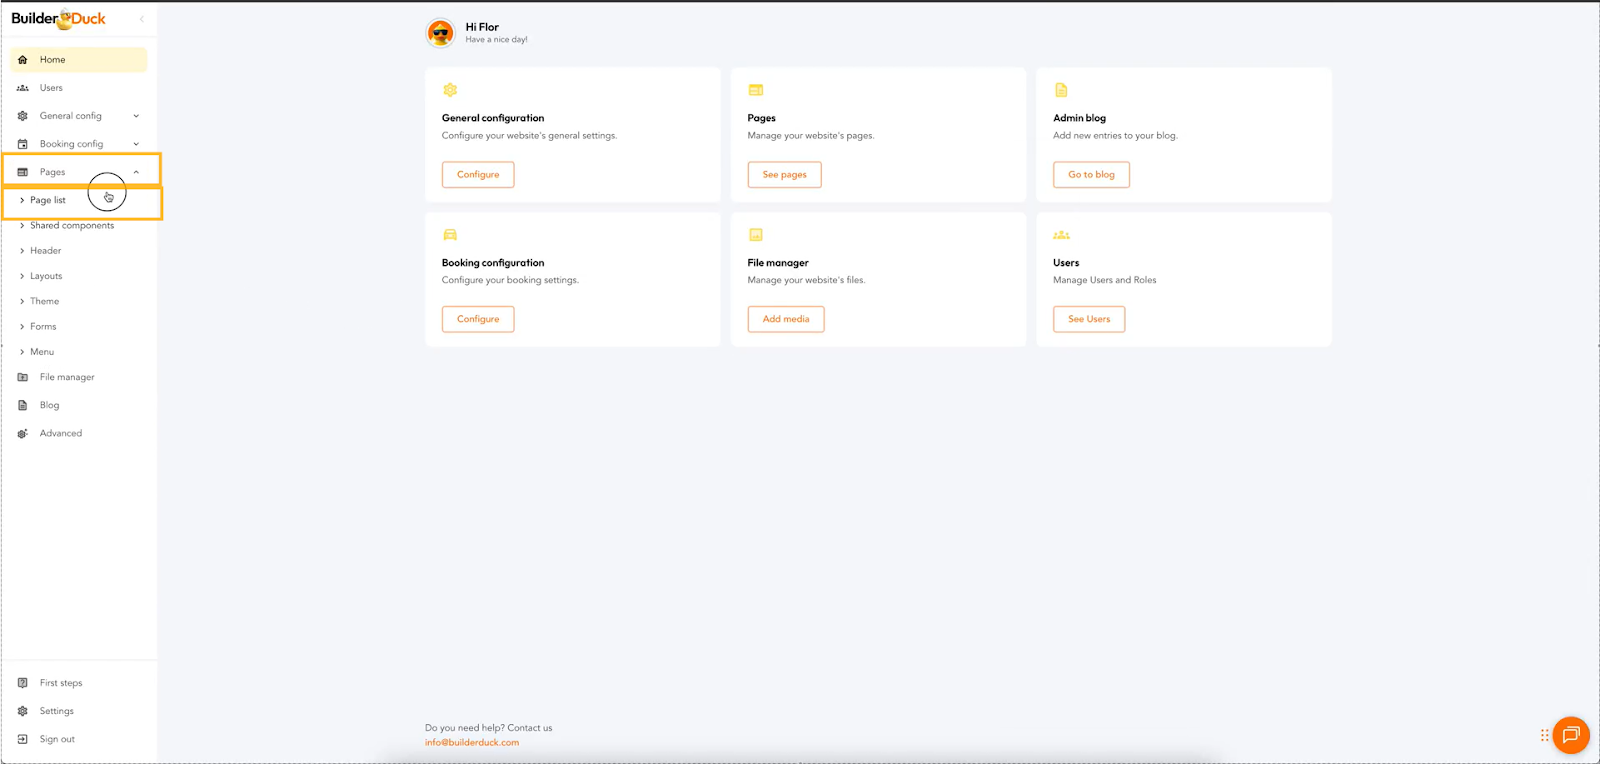Collapse the sidebar with the arrow
The height and width of the screenshot is (764, 1600).
pyautogui.click(x=142, y=19)
